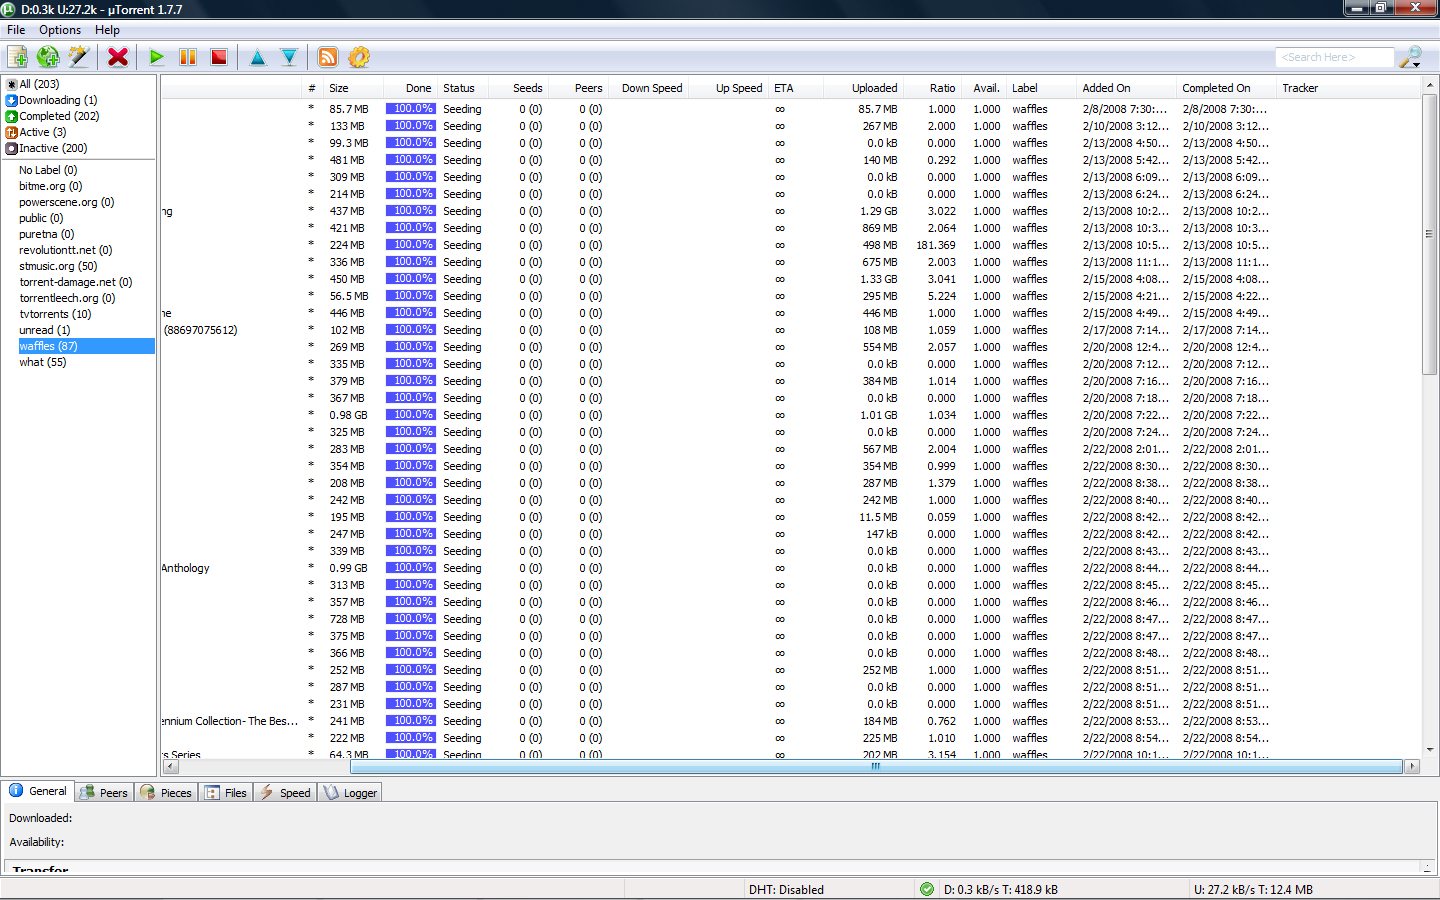
Task: Sort by the Done column header
Action: pos(410,88)
